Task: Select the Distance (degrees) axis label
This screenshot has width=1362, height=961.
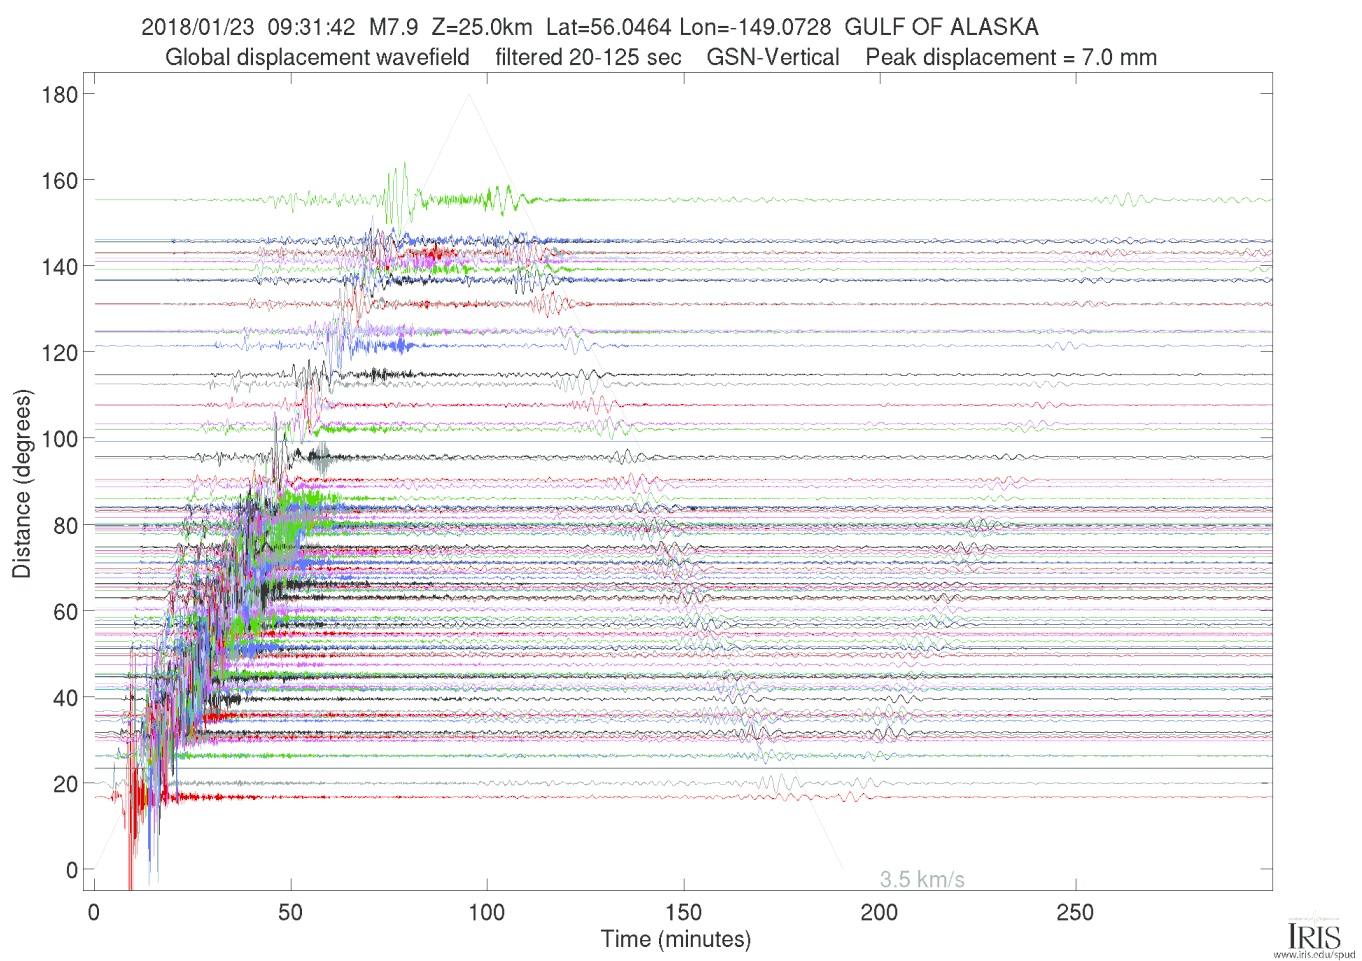Action: (22, 484)
